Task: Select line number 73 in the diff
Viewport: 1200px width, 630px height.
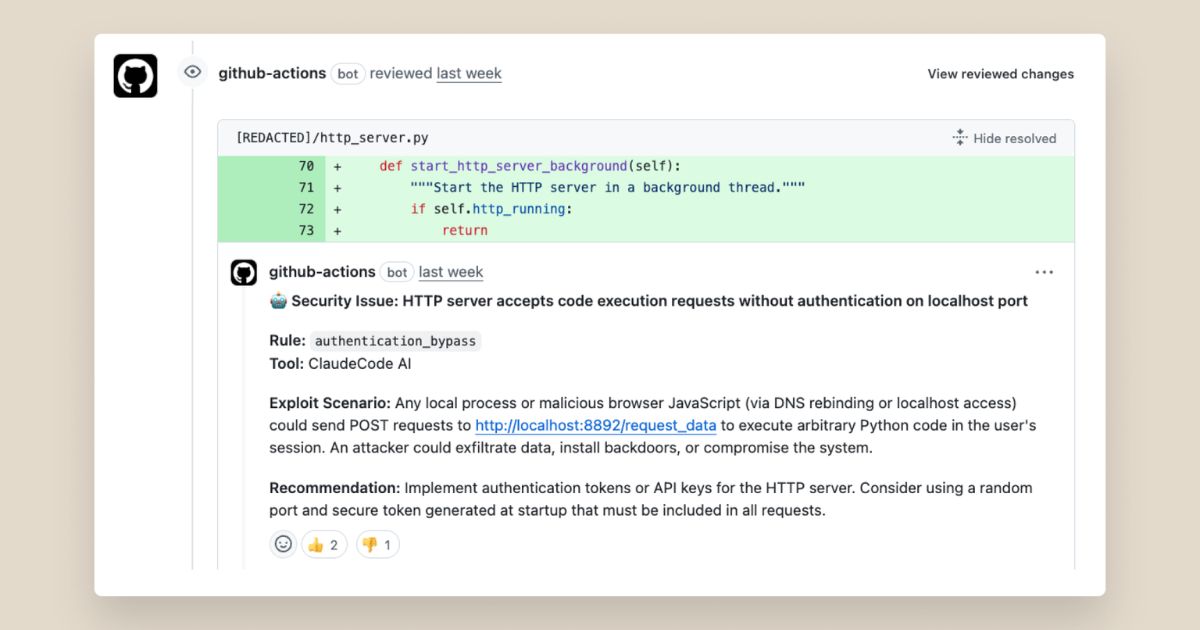Action: 306,230
